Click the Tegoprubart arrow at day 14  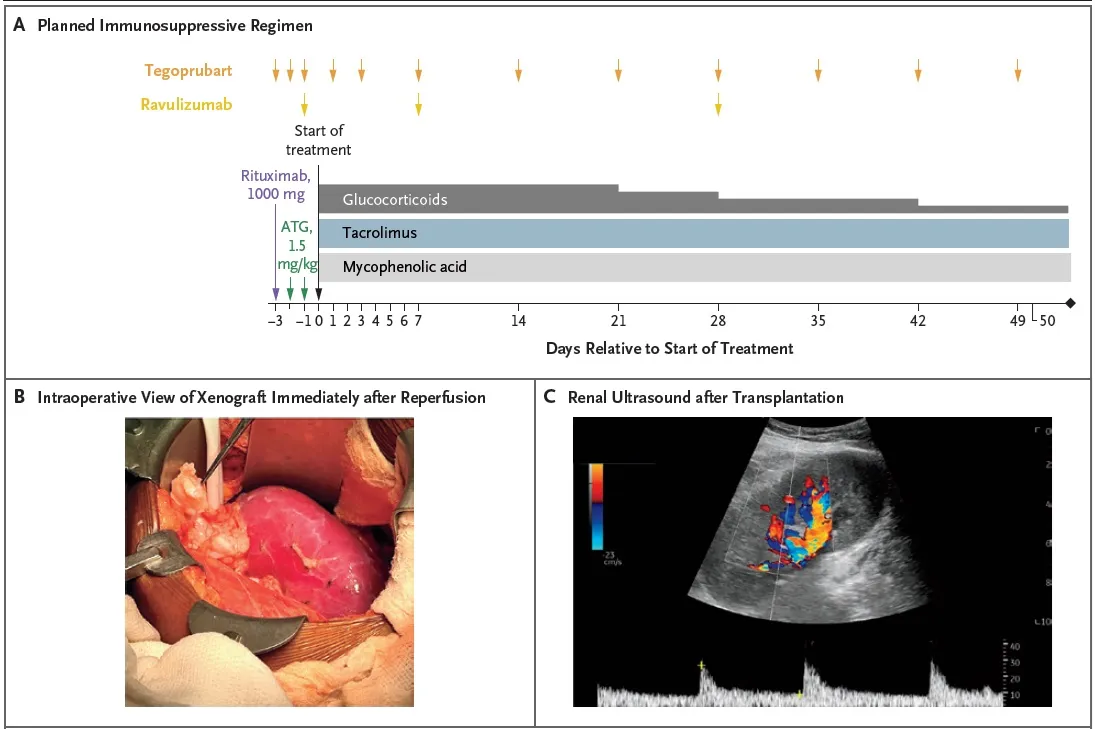518,70
